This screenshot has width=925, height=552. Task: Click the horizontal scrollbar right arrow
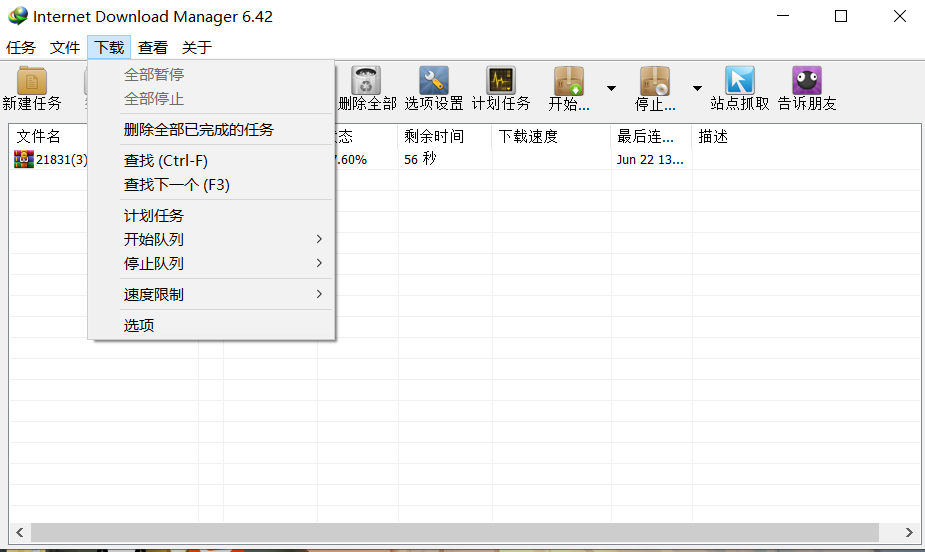pyautogui.click(x=908, y=532)
